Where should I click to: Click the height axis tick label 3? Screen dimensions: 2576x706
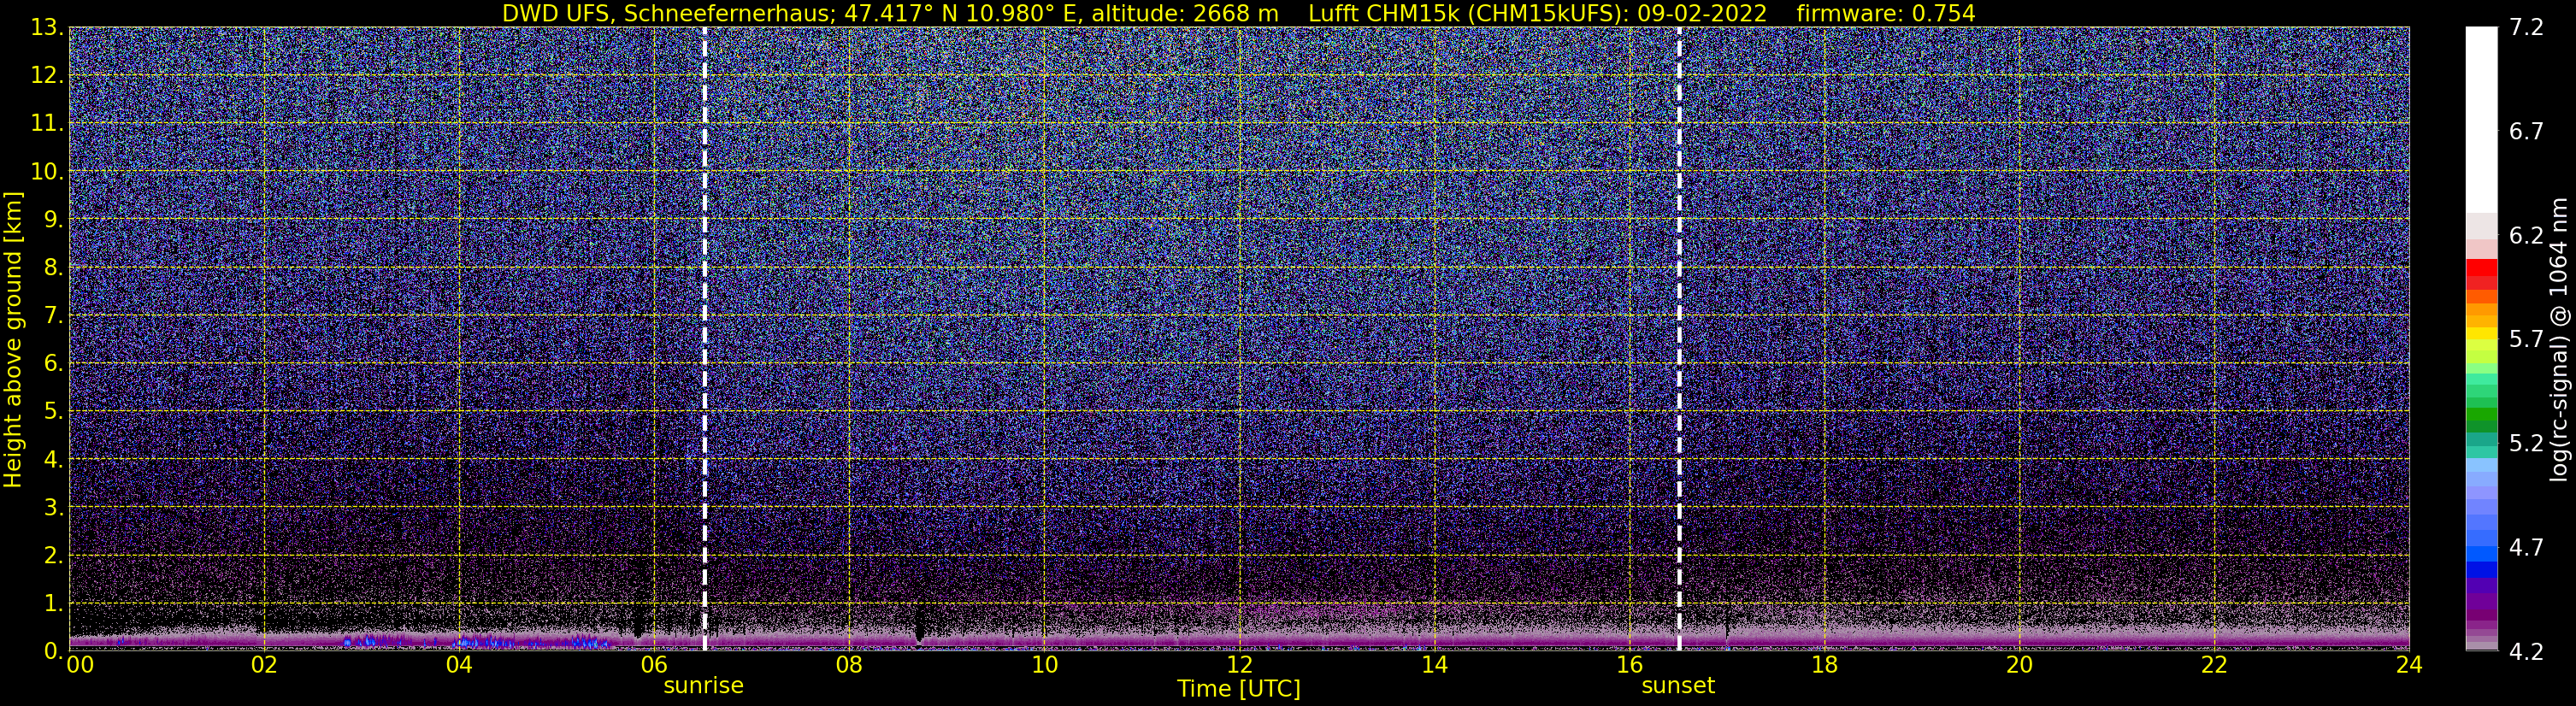click(53, 508)
